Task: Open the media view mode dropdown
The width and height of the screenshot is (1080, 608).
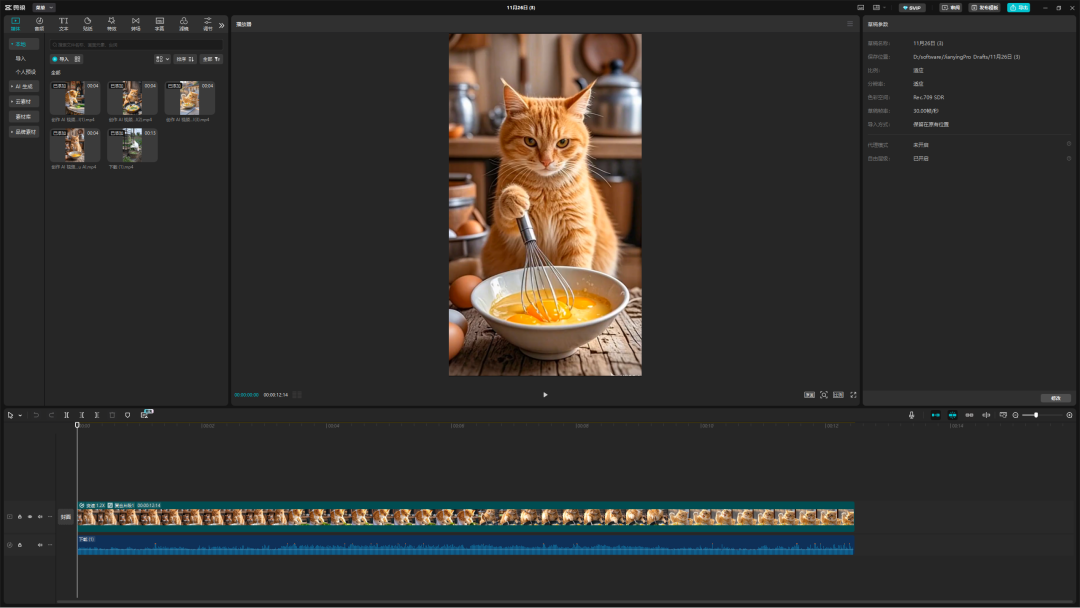Action: (x=162, y=59)
